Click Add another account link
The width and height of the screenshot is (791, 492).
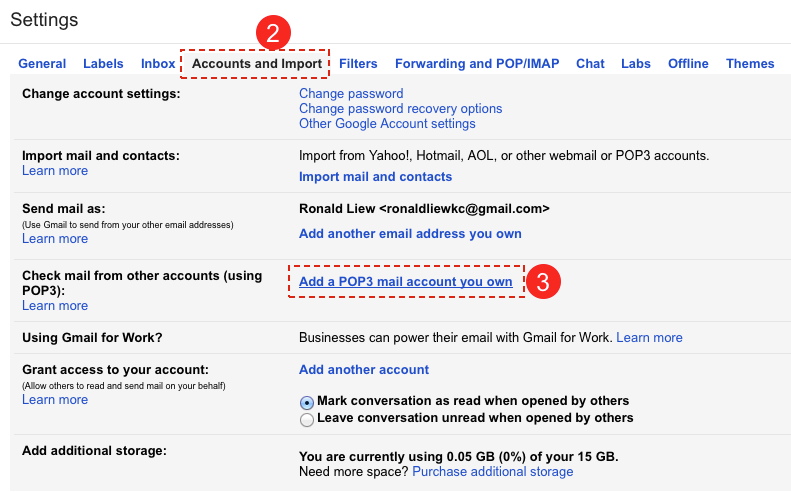pos(364,369)
